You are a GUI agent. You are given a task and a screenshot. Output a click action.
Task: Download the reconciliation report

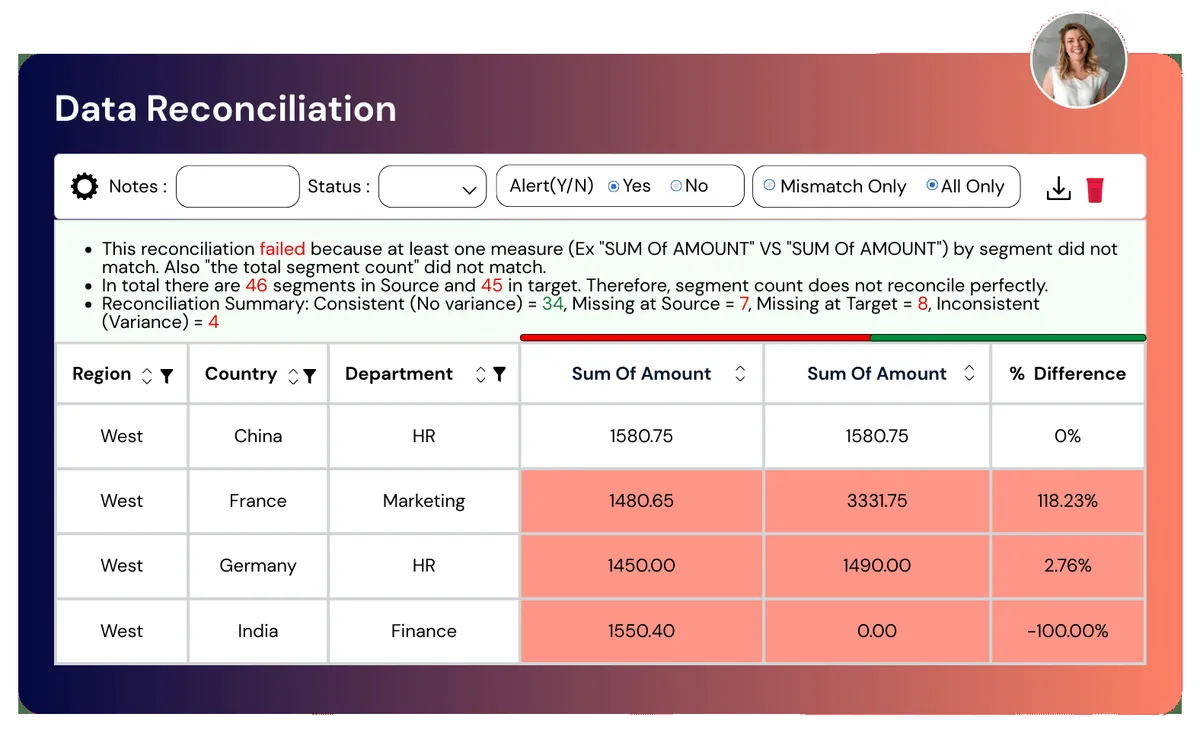click(1058, 188)
